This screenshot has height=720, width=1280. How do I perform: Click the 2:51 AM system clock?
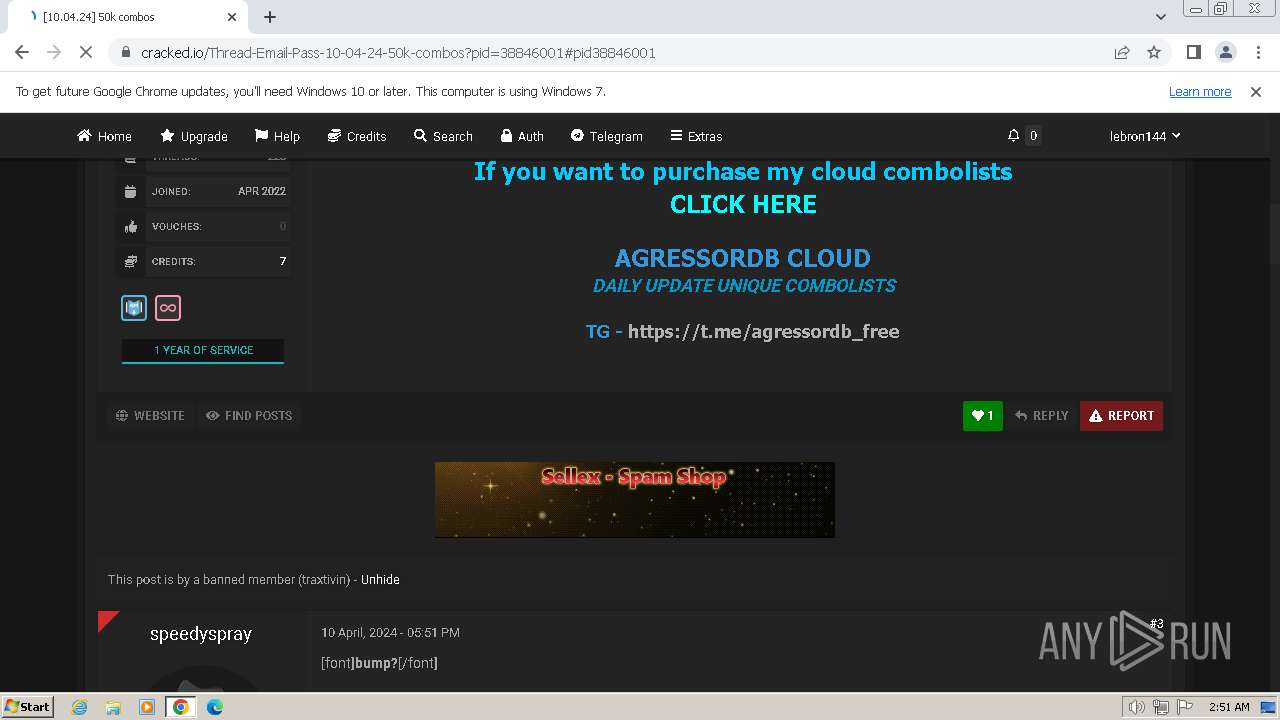[1229, 707]
